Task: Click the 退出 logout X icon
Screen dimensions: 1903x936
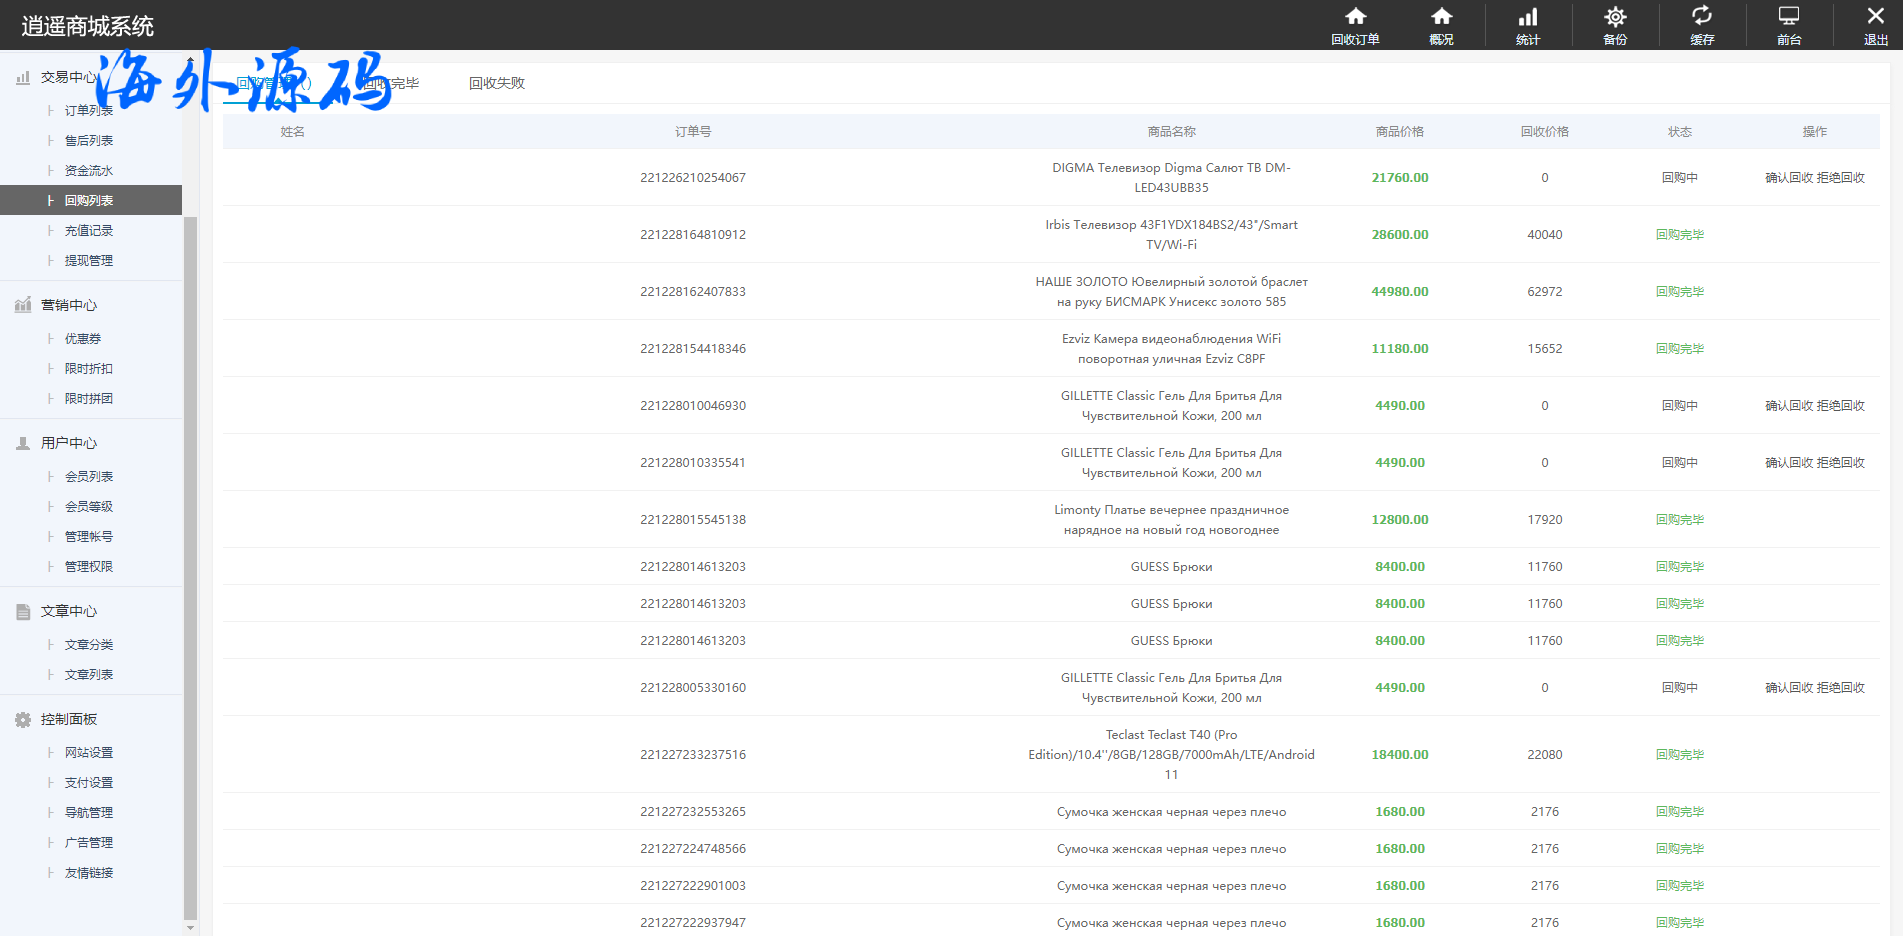Action: pos(1875,25)
